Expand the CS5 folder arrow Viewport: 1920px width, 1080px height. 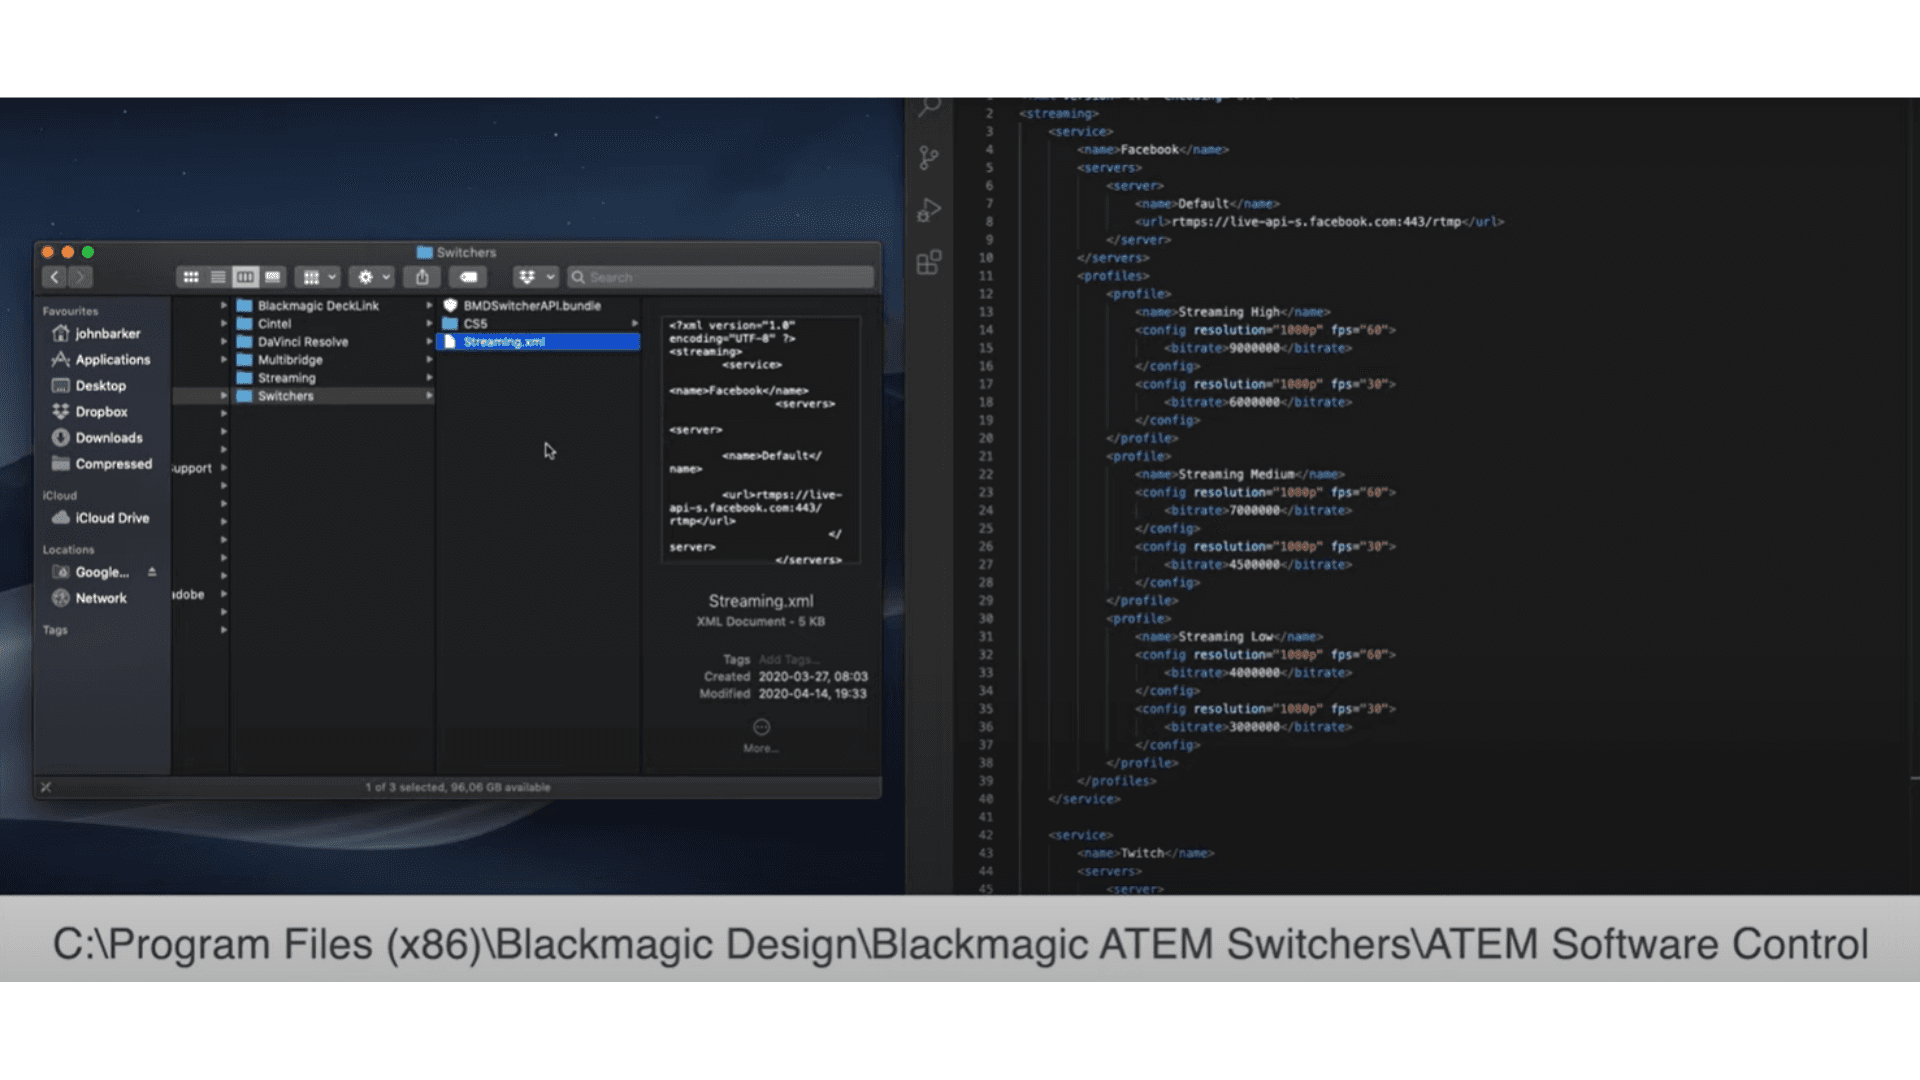coord(634,324)
